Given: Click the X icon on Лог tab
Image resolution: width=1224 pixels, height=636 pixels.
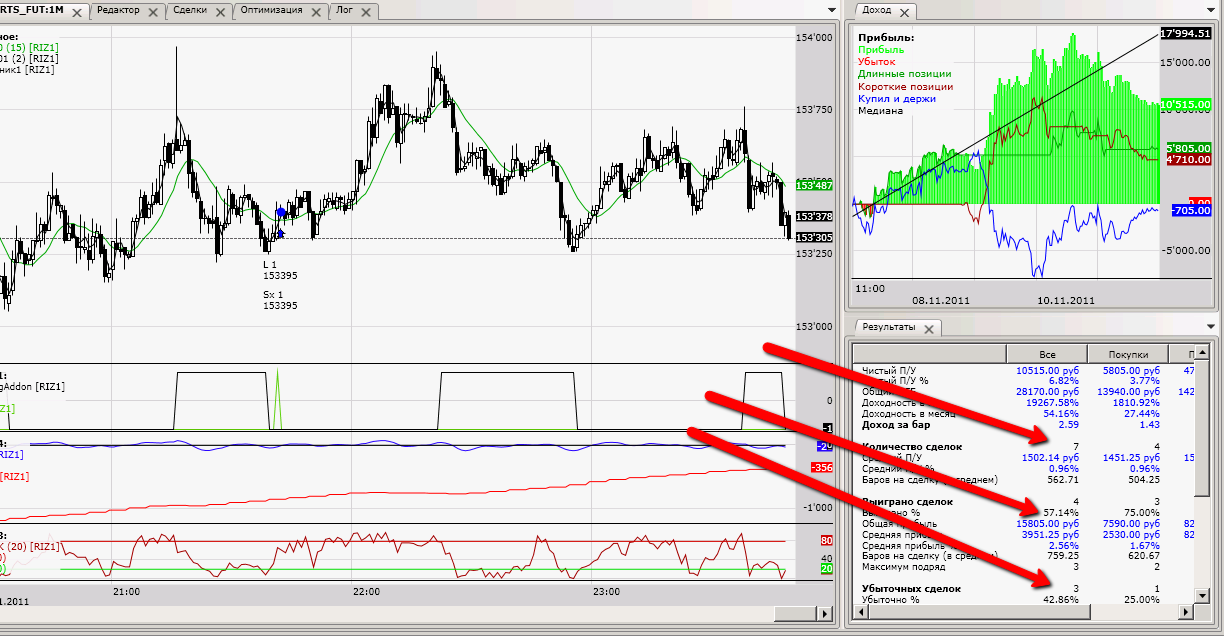Looking at the screenshot, I should point(365,12).
